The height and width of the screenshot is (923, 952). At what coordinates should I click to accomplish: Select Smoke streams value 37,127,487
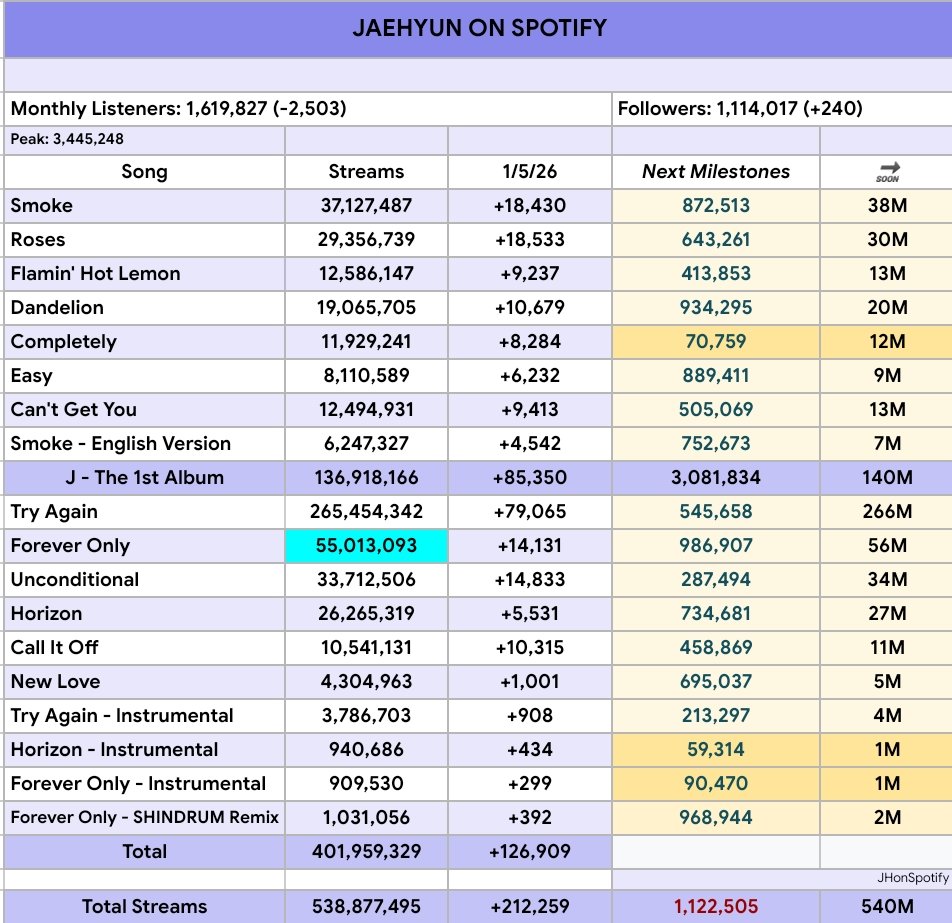pos(366,206)
